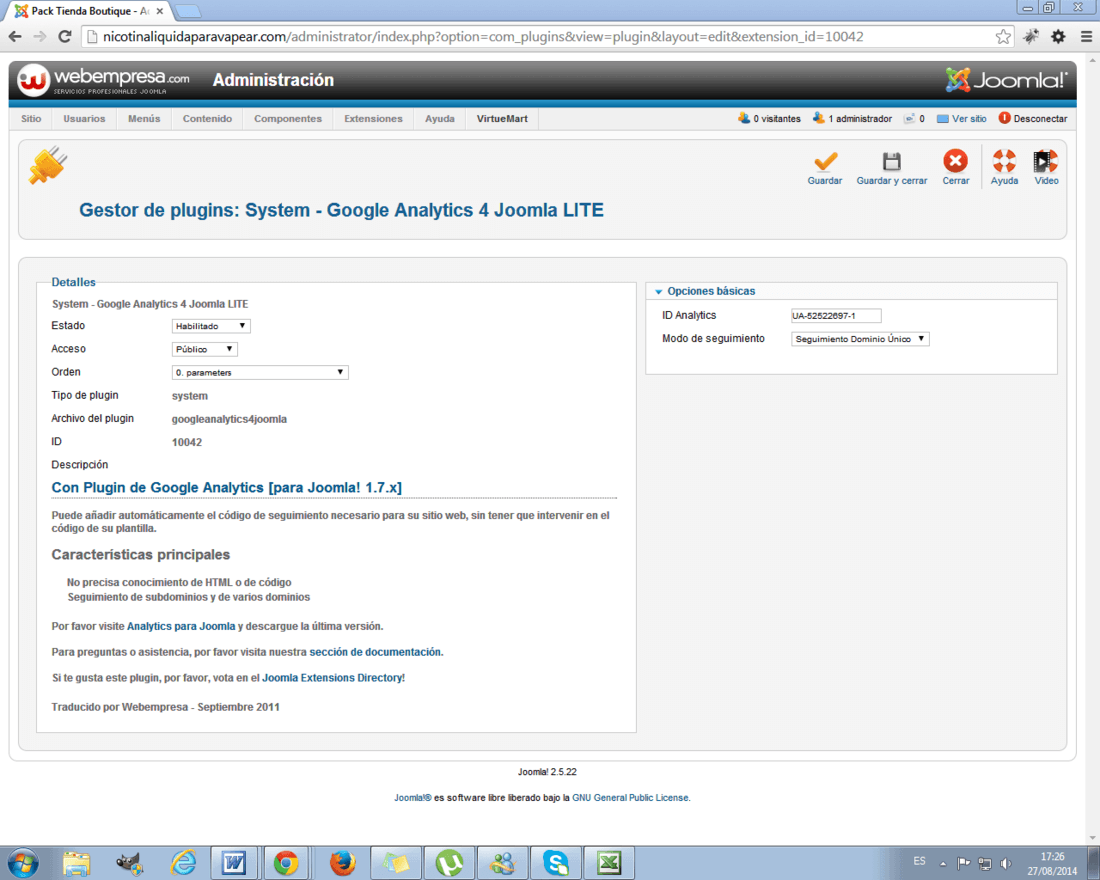
Task: Click the browser back arrow
Action: tap(15, 36)
